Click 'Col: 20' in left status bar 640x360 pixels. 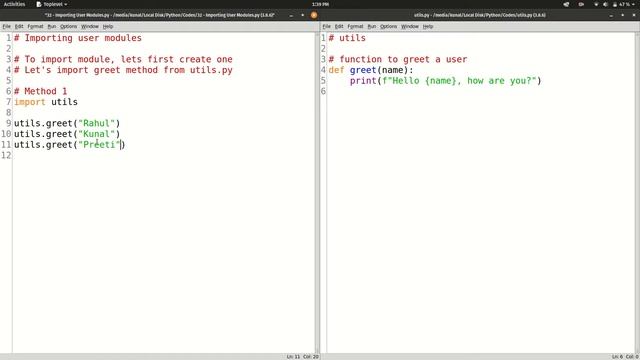[311, 357]
